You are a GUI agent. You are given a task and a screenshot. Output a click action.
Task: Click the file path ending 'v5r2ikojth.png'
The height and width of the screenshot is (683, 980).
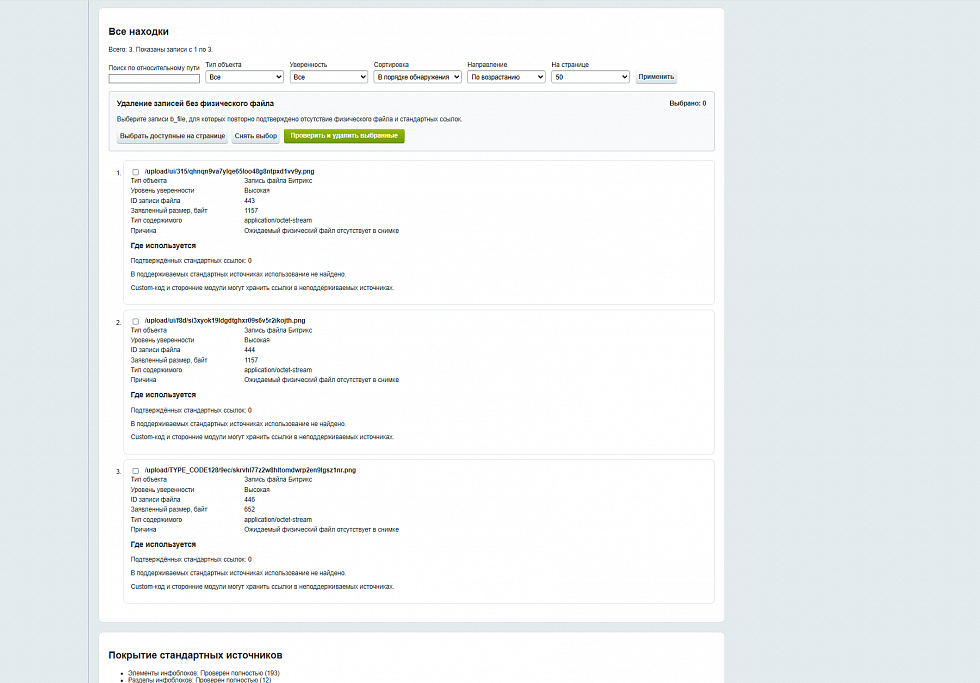point(225,321)
